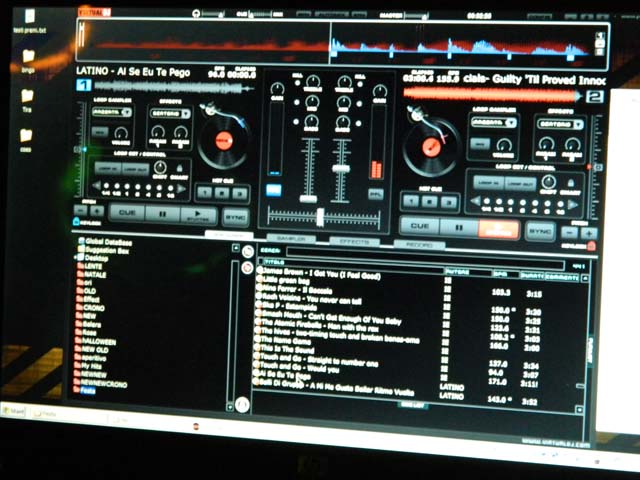Switch to the Effects tab
Viewport: 640px width, 480px height.
pos(354,242)
